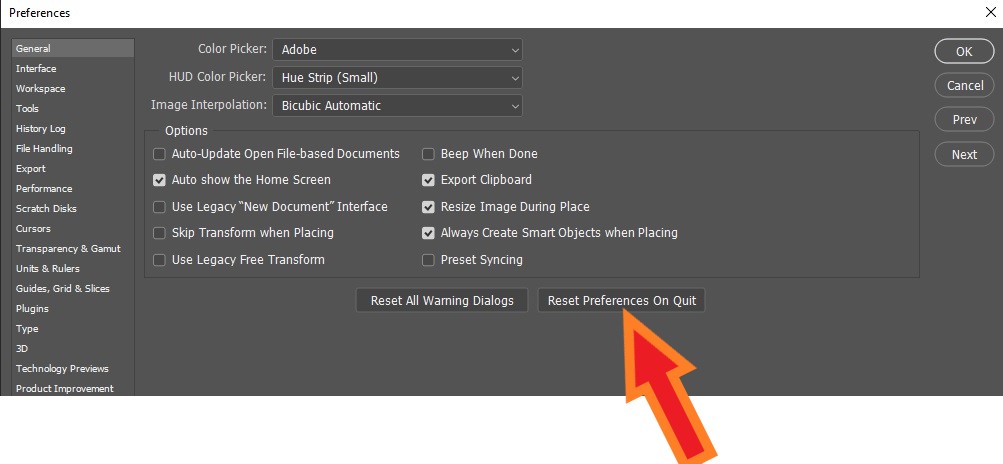Click Reset Preferences On Quit button
1003x464 pixels.
click(x=622, y=300)
